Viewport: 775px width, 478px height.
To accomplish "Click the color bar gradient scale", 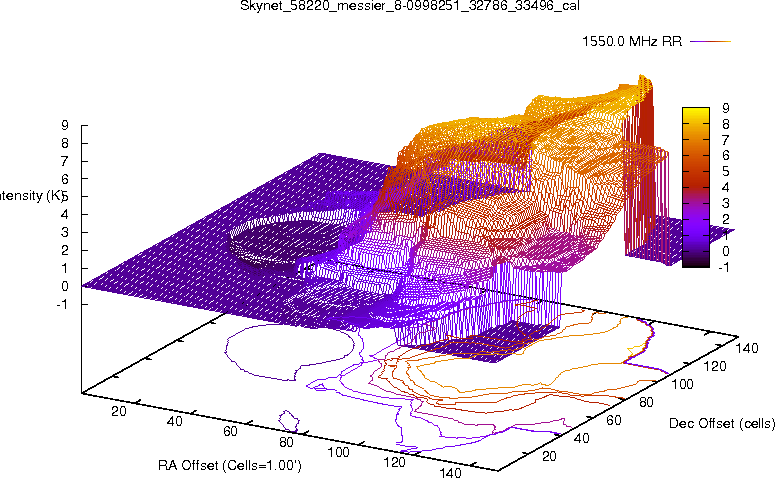I will pyautogui.click(x=695, y=187).
